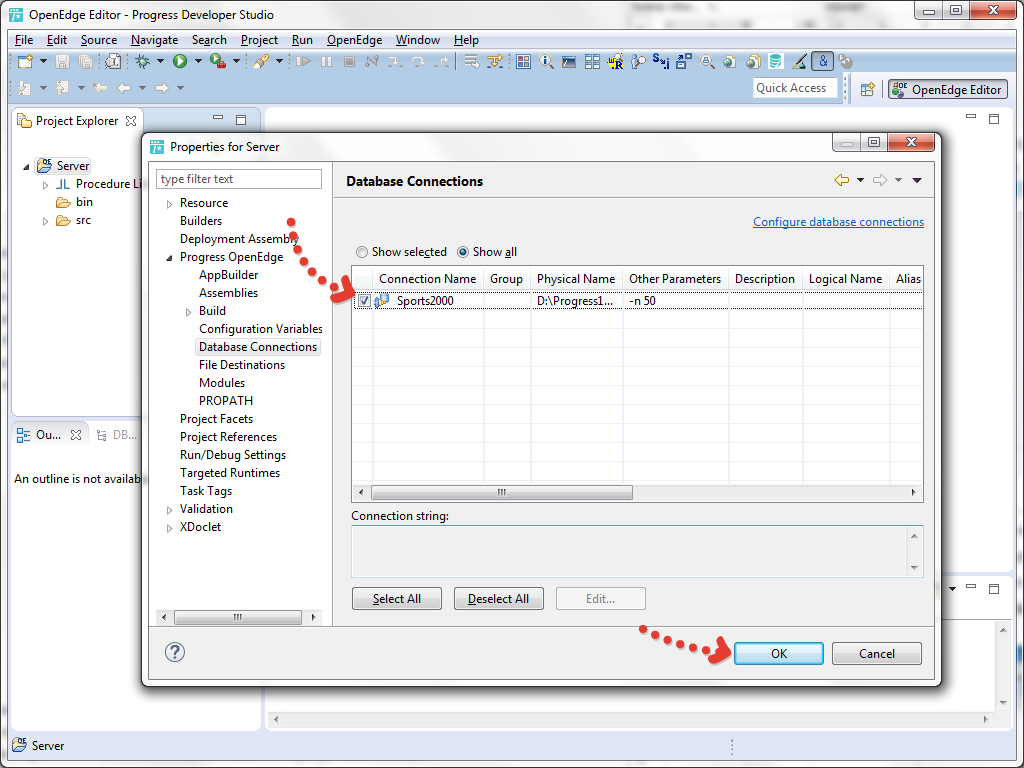Image resolution: width=1024 pixels, height=768 pixels.
Task: Open the Run toolbar dropdown arrow
Action: 198,61
